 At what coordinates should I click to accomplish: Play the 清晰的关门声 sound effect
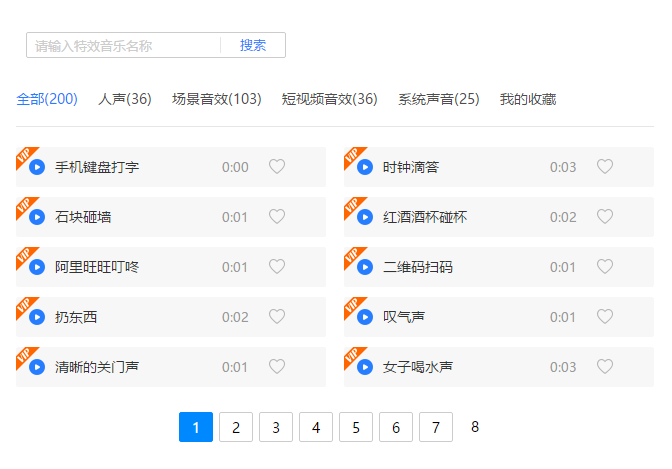coord(37,367)
